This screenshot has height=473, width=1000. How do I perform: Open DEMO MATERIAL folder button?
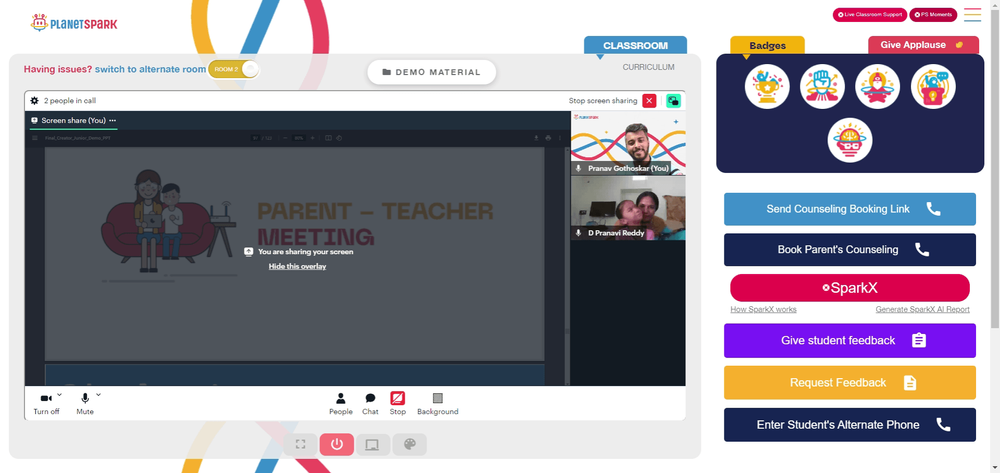[x=432, y=72]
